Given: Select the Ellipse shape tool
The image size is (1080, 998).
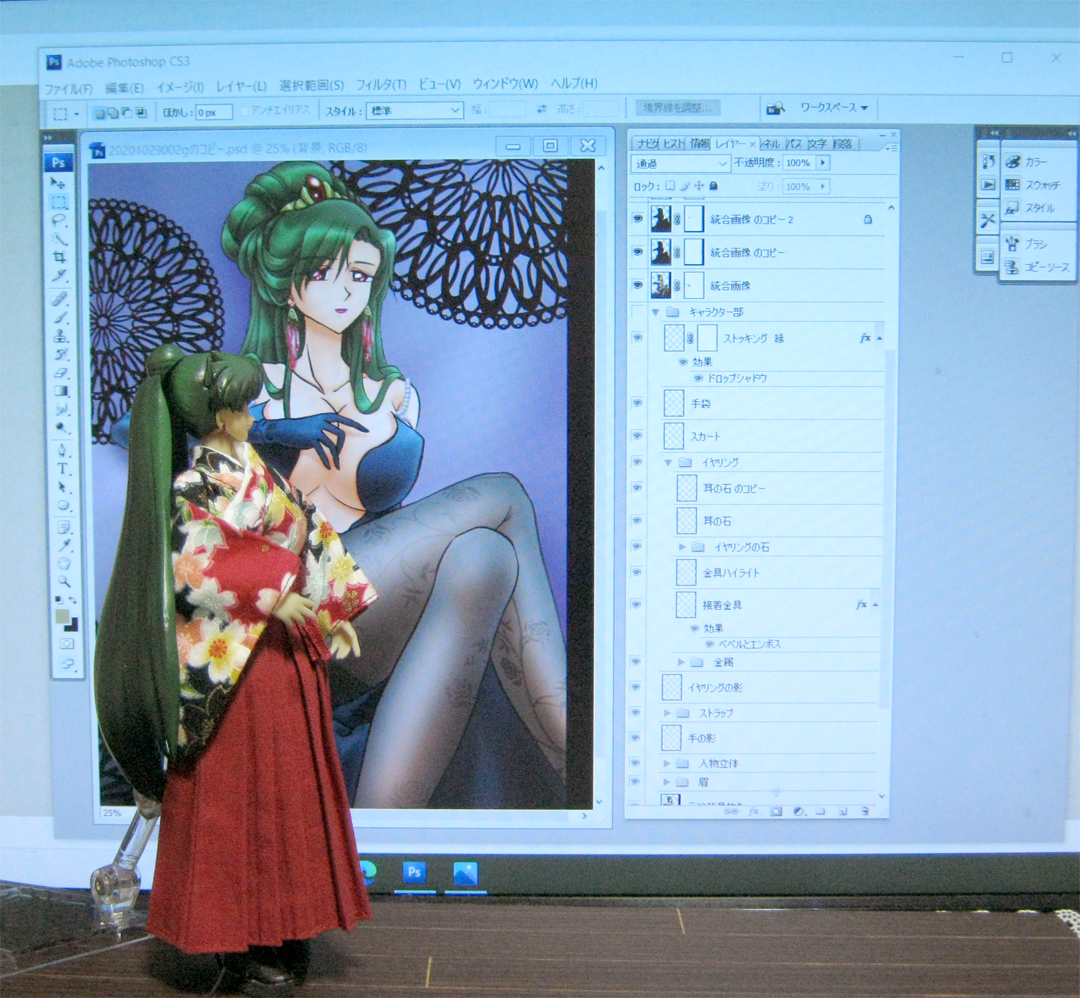Looking at the screenshot, I should pyautogui.click(x=63, y=505).
